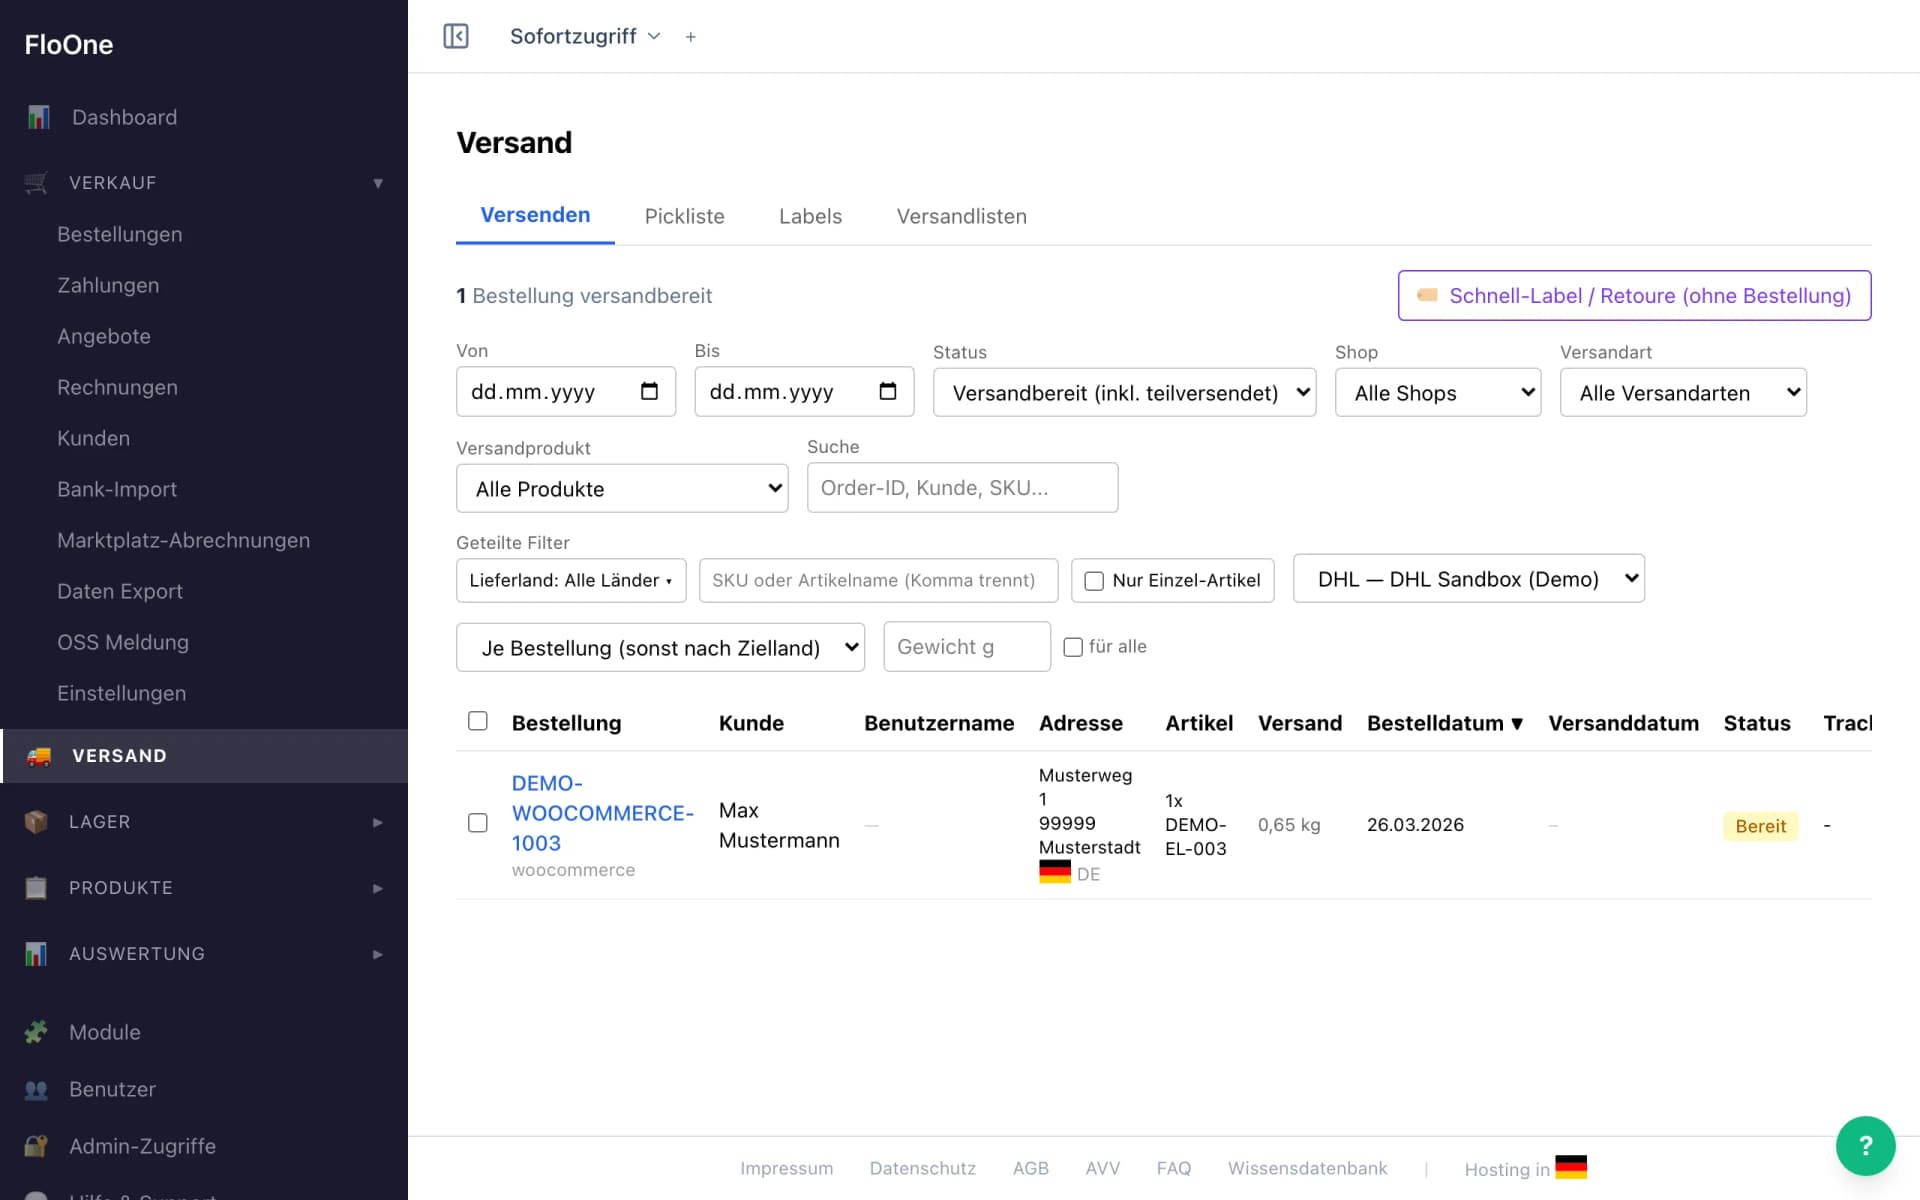Open the Alle Versandarten dropdown

coord(1683,392)
